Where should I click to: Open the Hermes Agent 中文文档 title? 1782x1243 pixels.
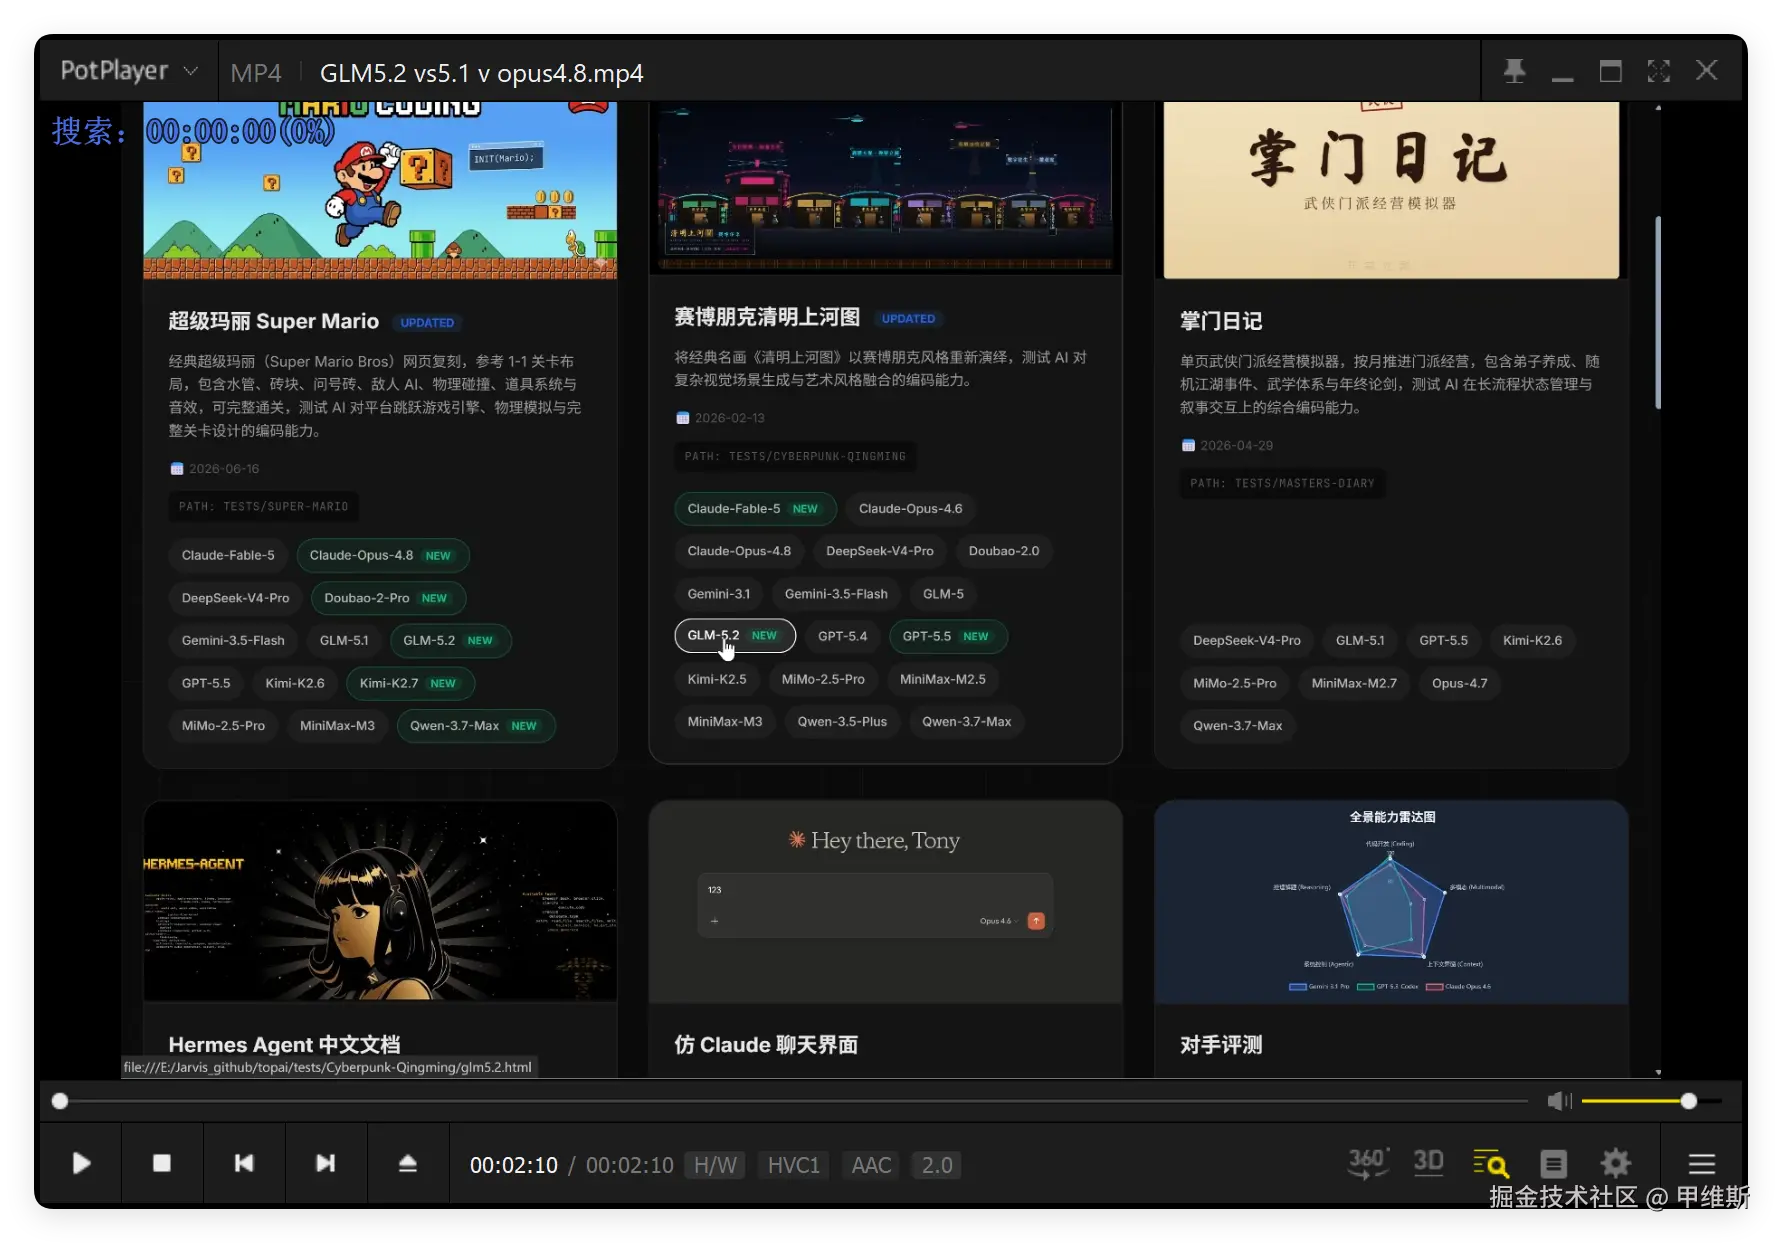284,1045
